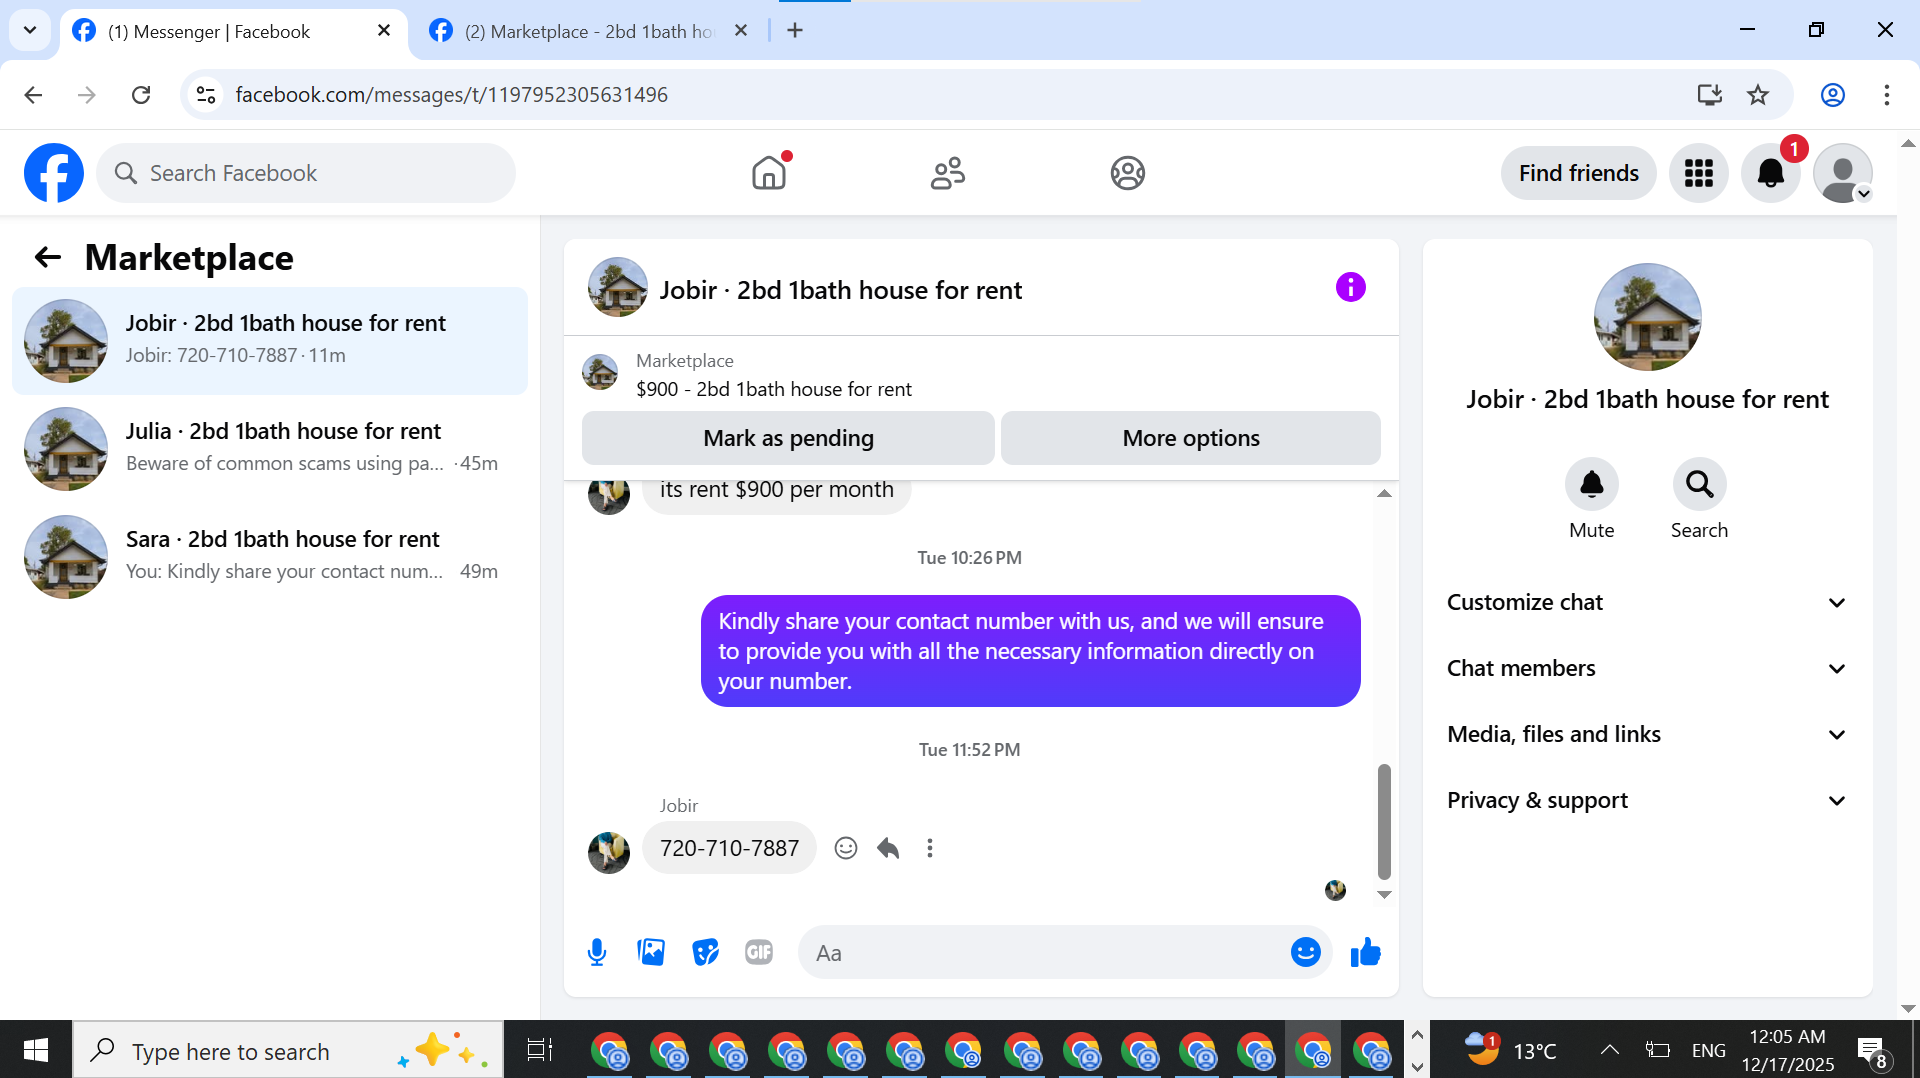Click the Windows taskbar search box
This screenshot has width=1920, height=1078.
[288, 1051]
